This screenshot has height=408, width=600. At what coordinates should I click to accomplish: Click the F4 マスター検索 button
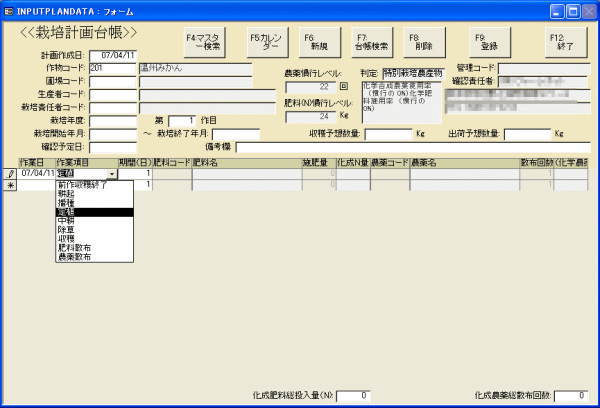(206, 41)
